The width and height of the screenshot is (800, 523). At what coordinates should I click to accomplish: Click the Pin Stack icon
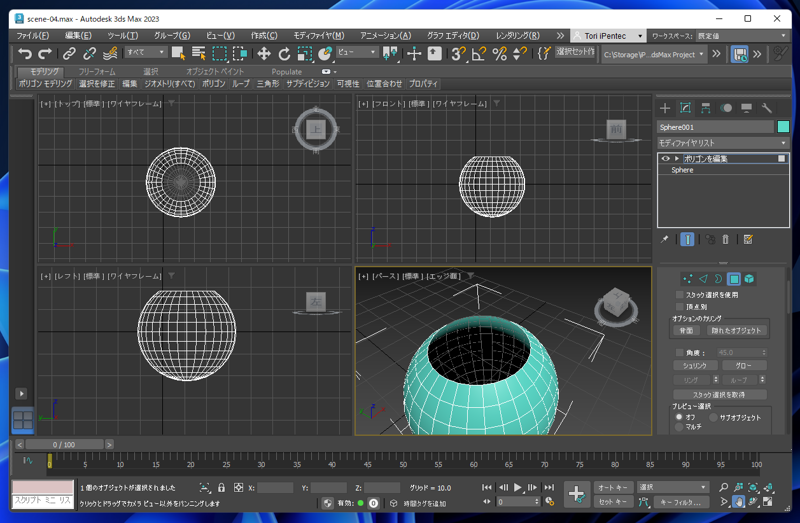click(664, 239)
